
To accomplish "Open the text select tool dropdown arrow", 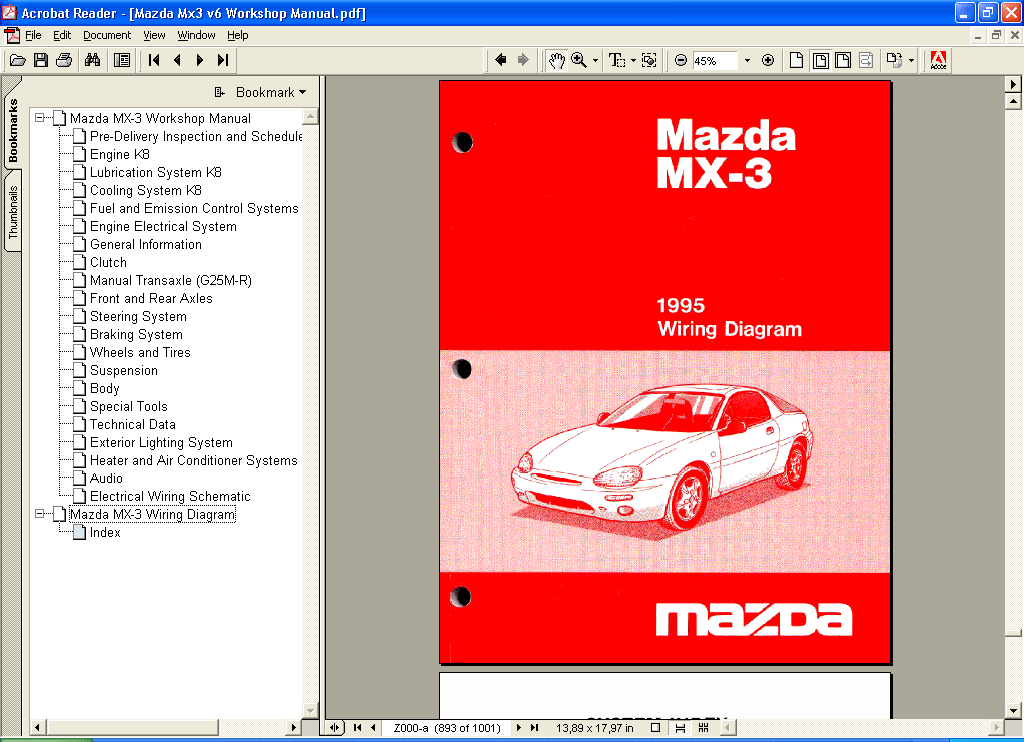I will click(633, 61).
